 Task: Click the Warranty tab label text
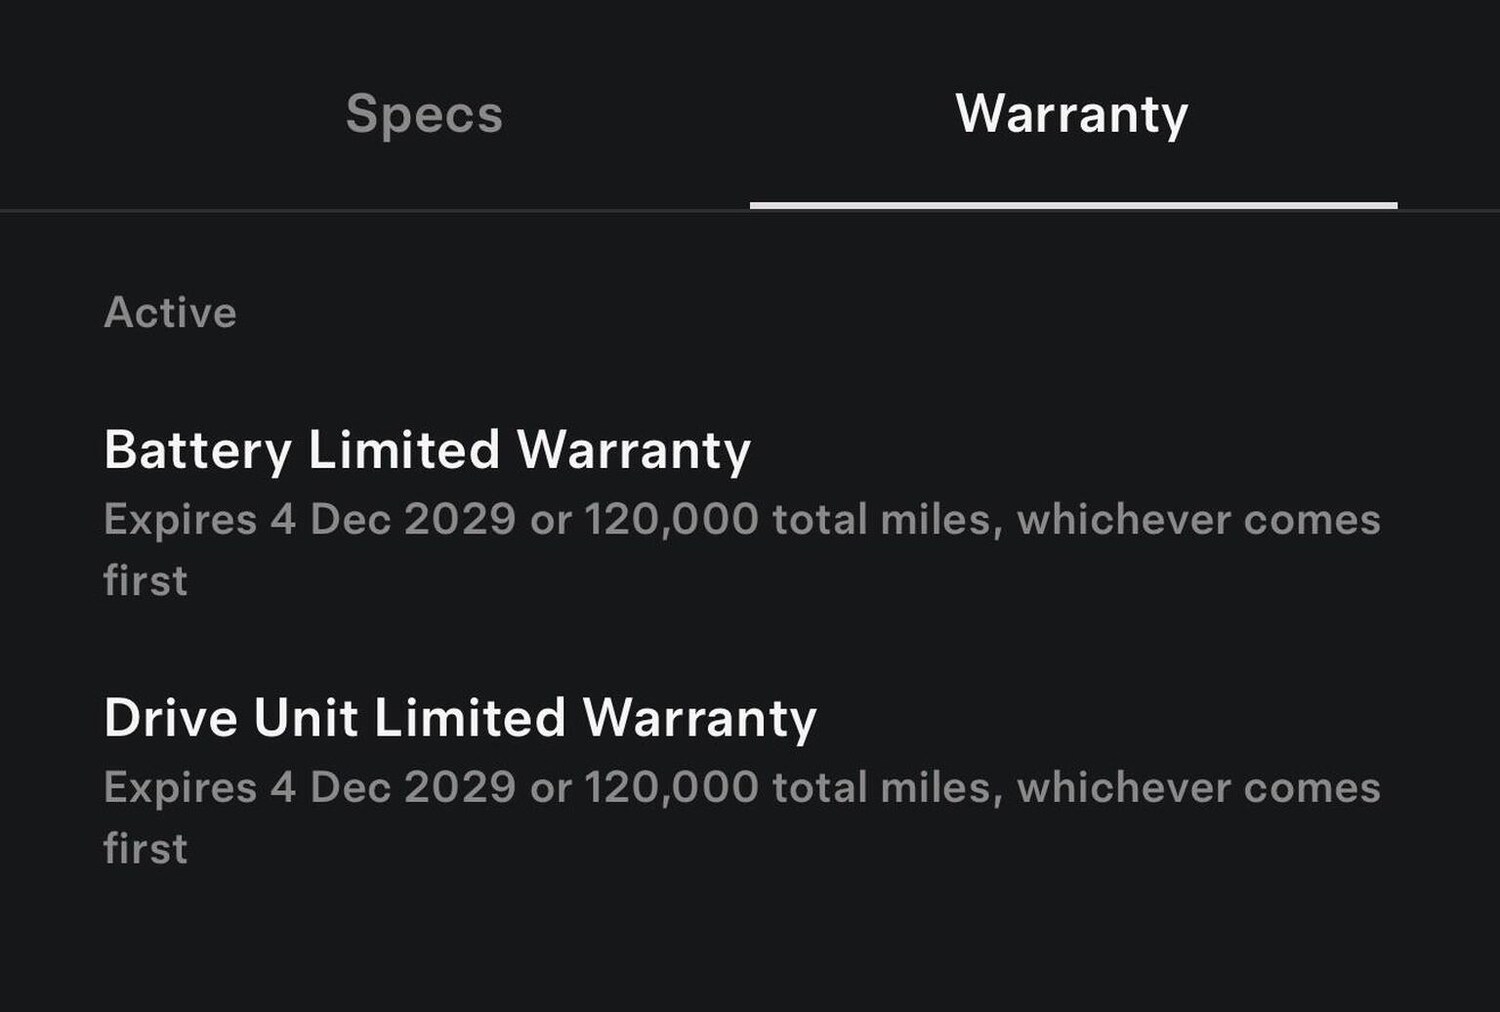click(1071, 113)
